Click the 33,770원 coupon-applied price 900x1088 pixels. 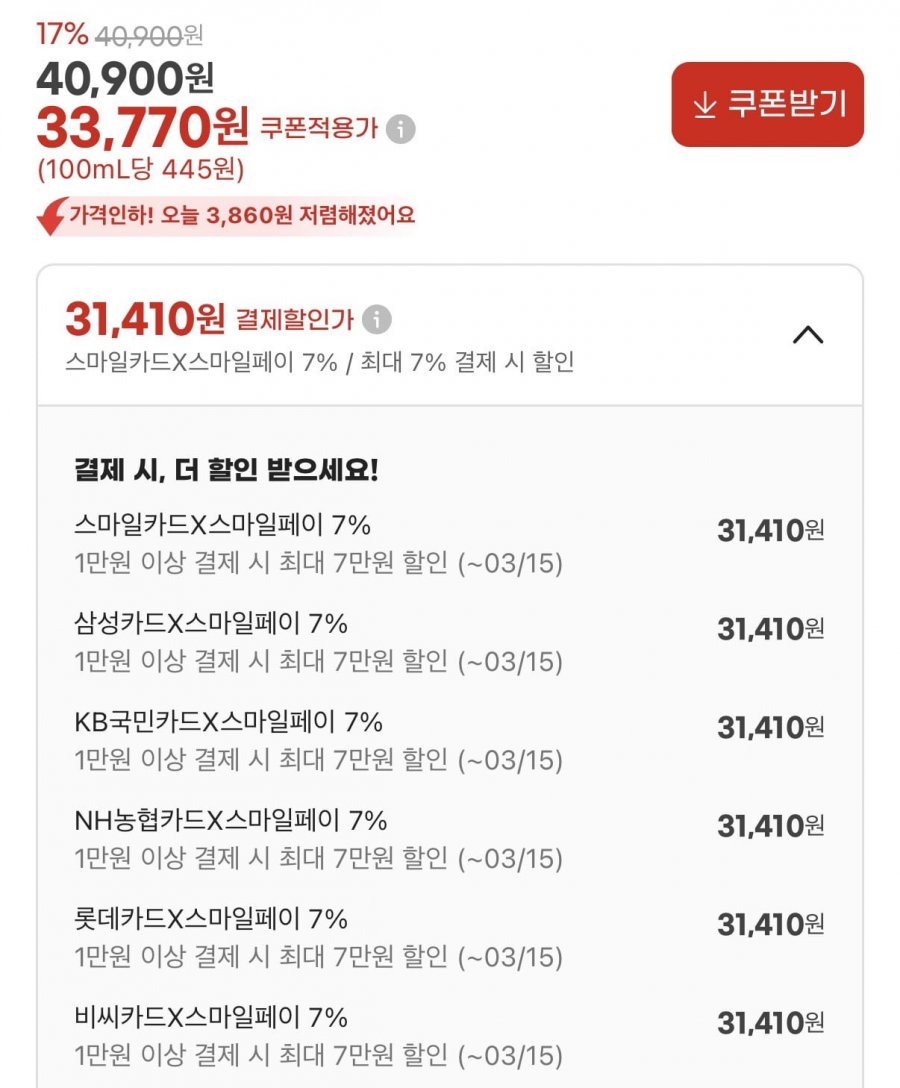[142, 127]
